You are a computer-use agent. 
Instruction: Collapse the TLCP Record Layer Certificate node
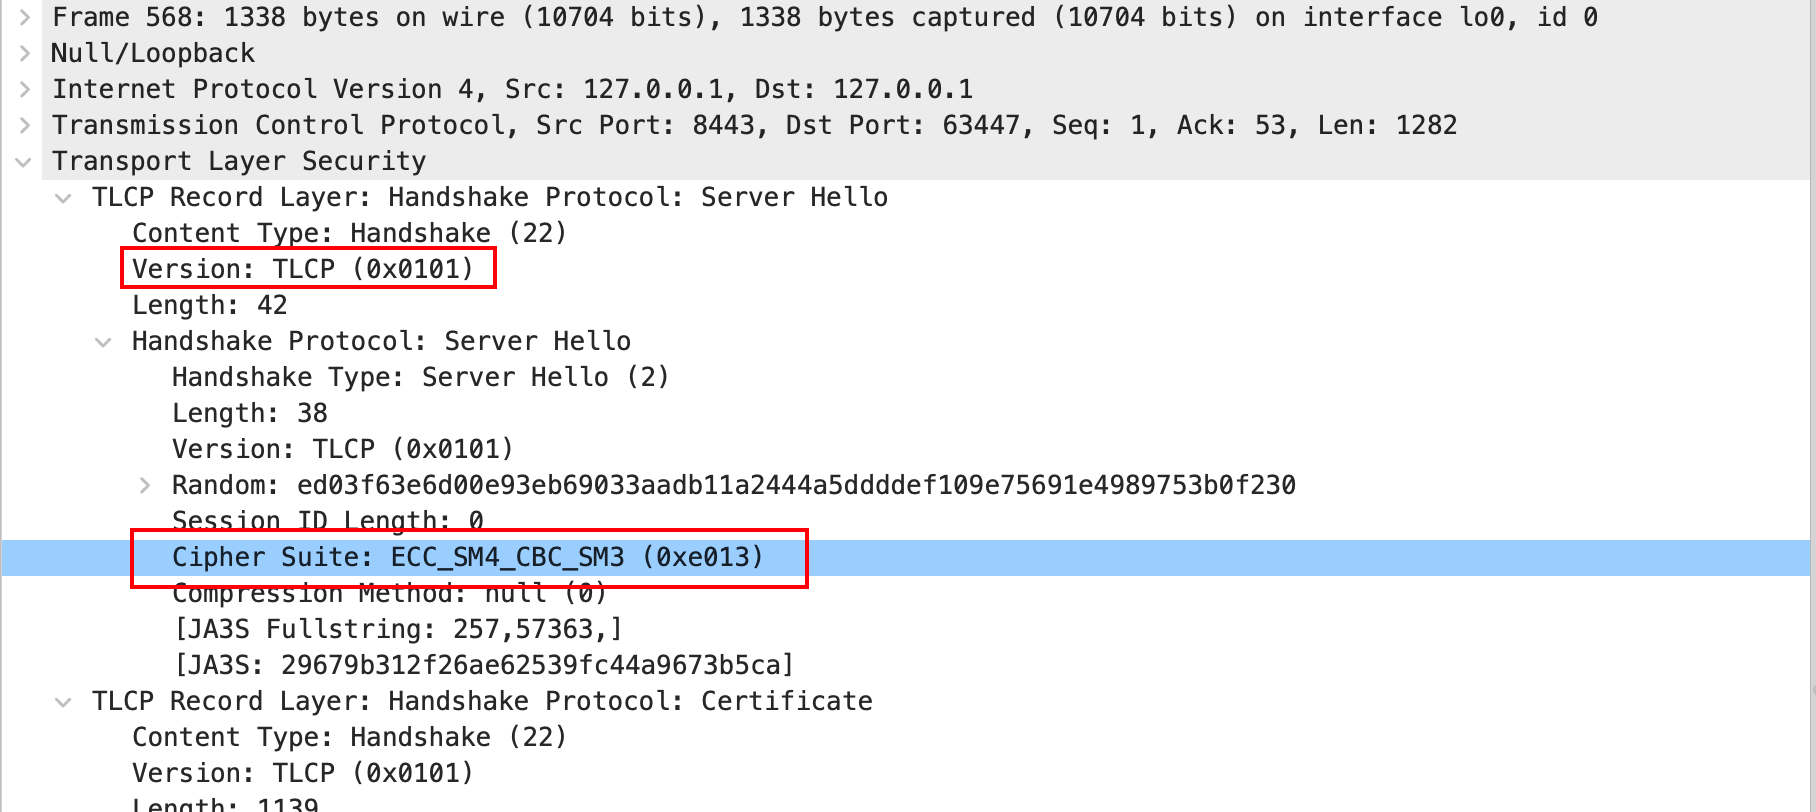(64, 702)
